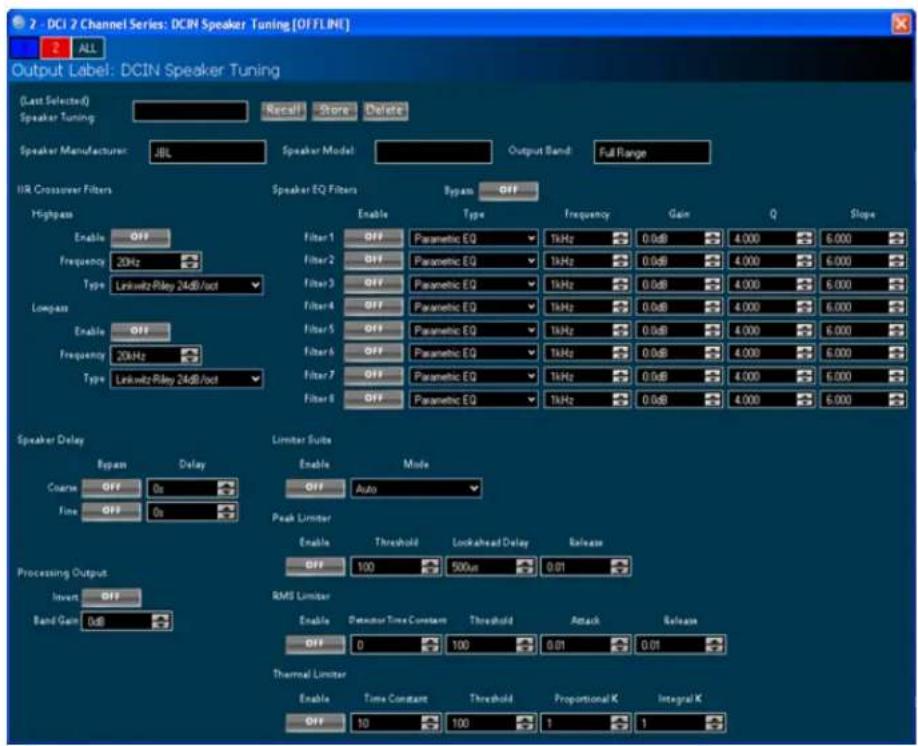Open Filter 8 Type dropdown
918x746 pixels.
tap(474, 399)
